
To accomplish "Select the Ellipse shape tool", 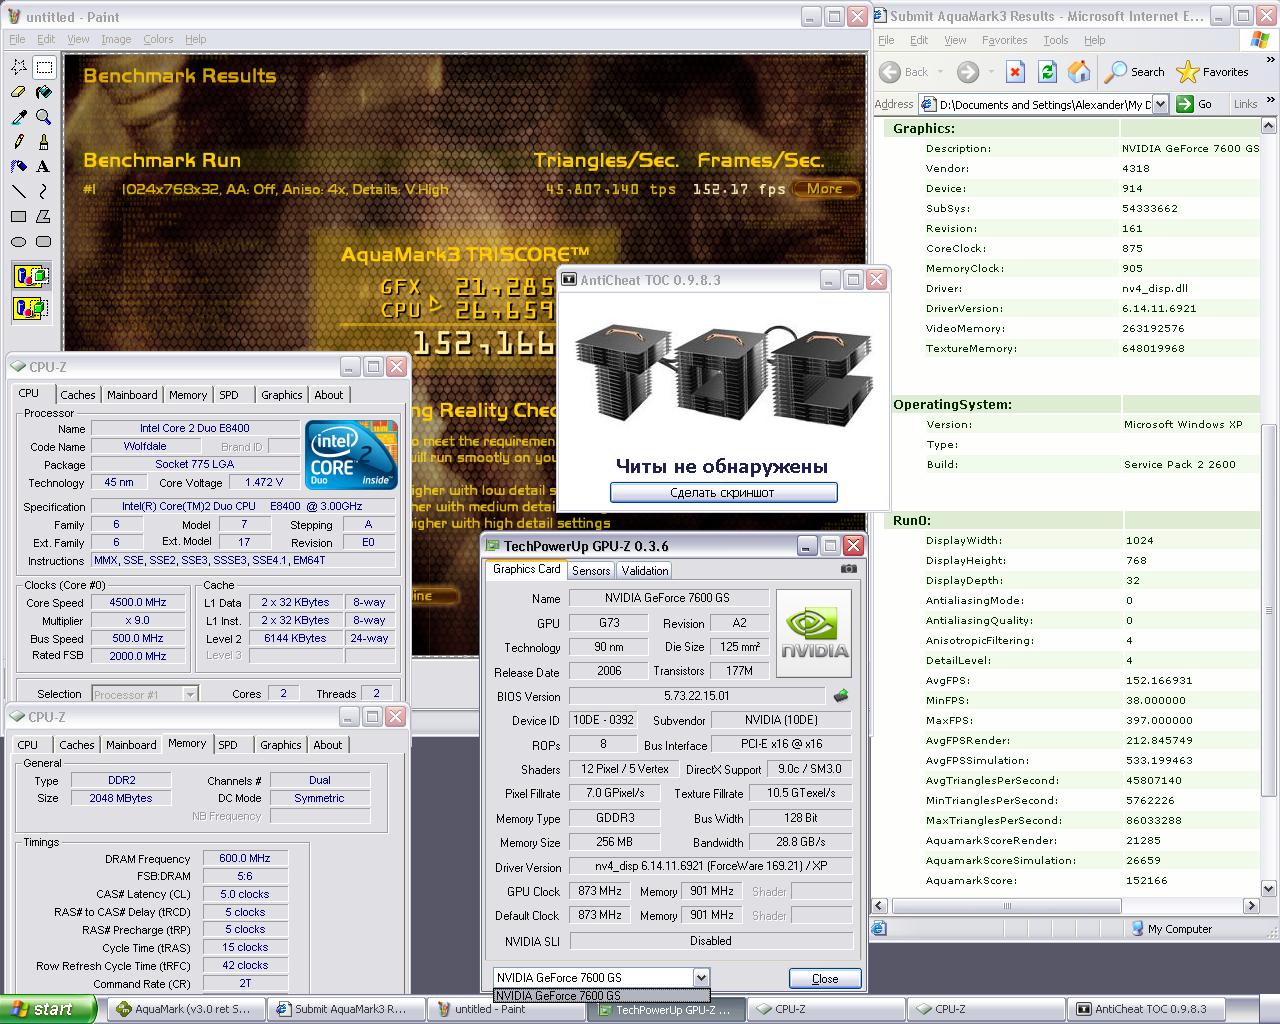I will click(19, 242).
